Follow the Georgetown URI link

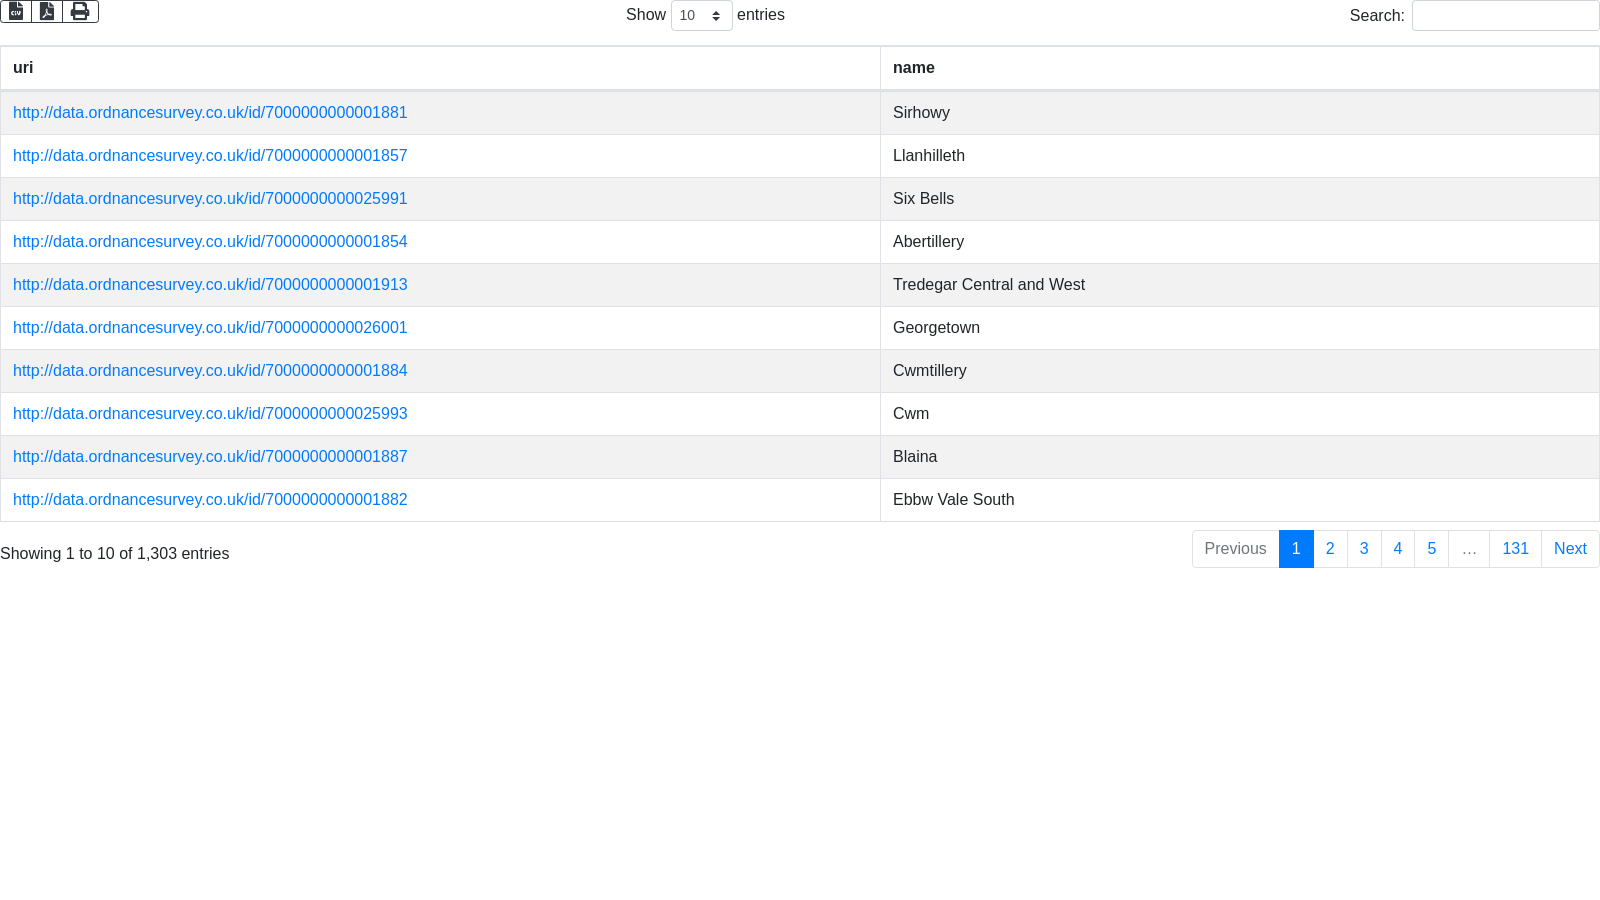coord(210,328)
